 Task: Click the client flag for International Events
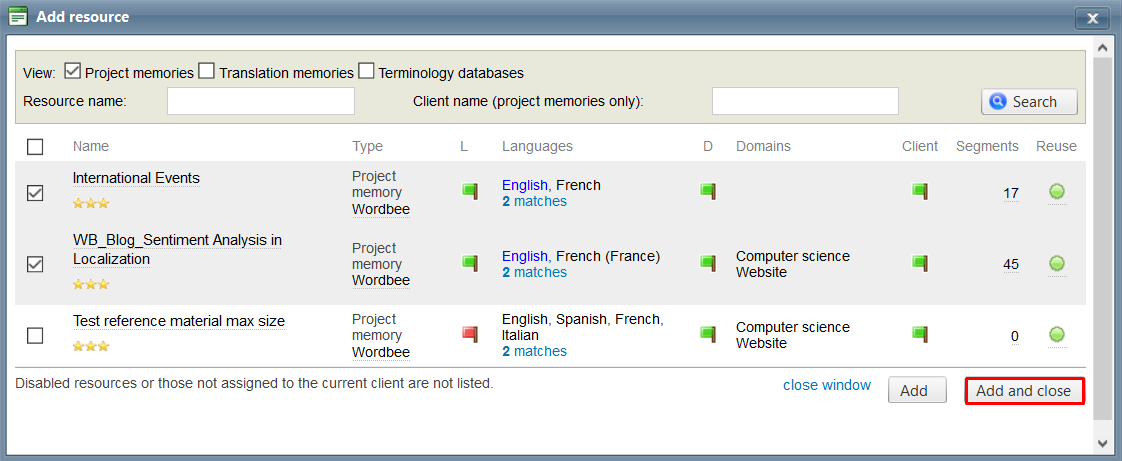pyautogui.click(x=920, y=190)
